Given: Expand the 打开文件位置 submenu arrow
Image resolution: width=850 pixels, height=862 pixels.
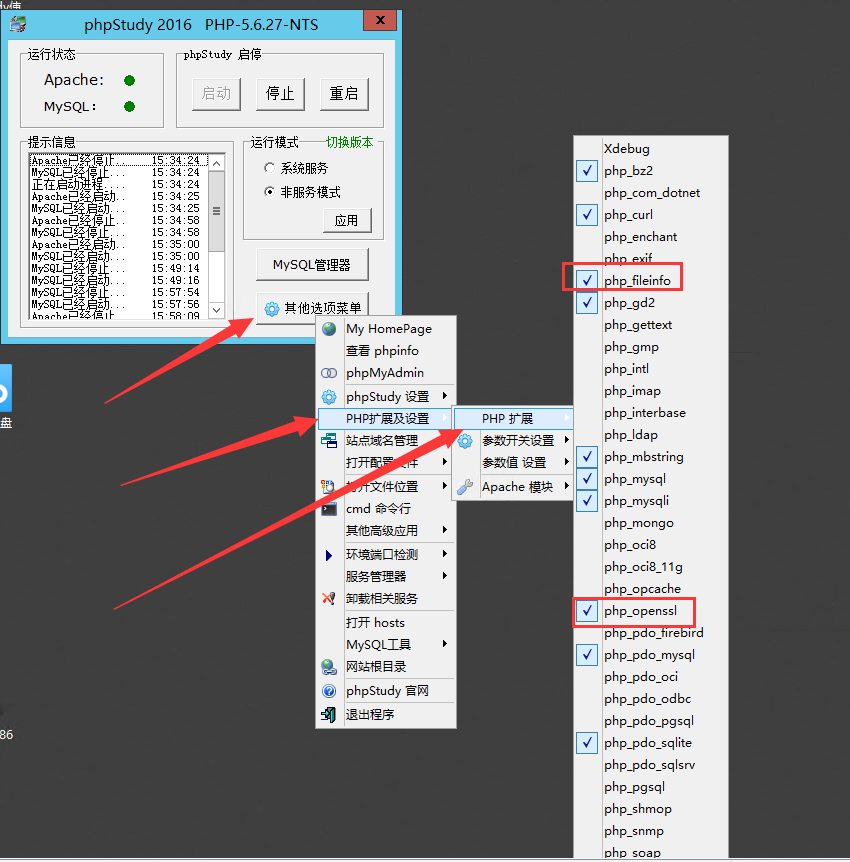Looking at the screenshot, I should 445,486.
